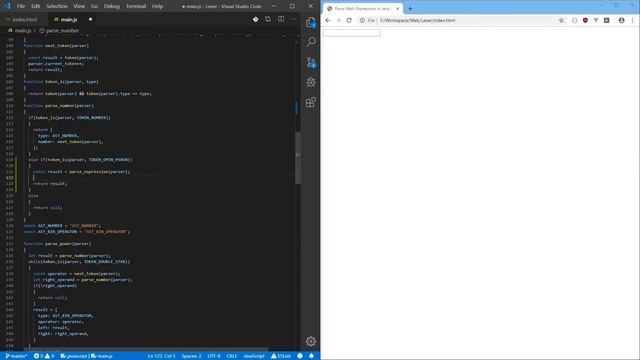Open the Extensions view
640x360 pixels.
(x=311, y=102)
